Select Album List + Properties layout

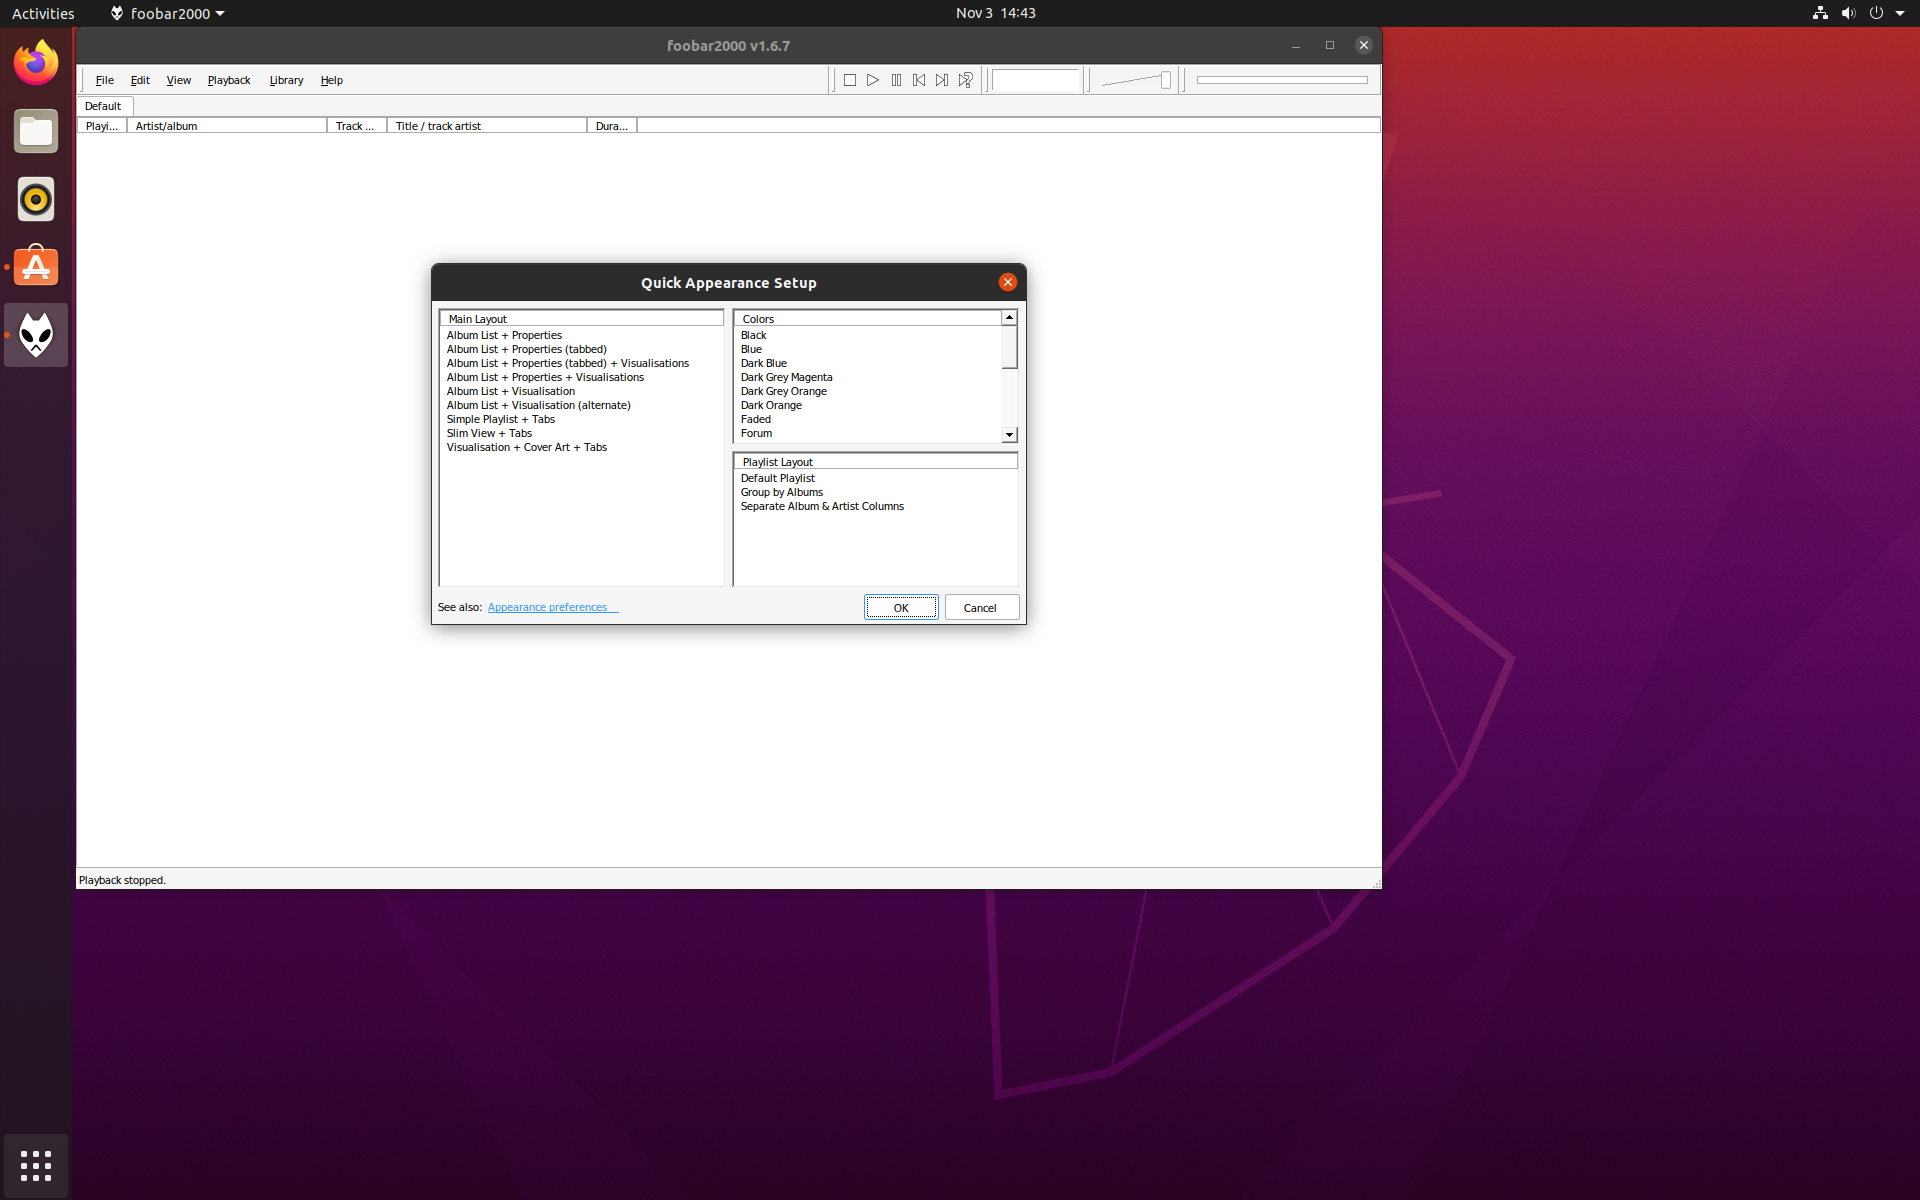pyautogui.click(x=504, y=335)
